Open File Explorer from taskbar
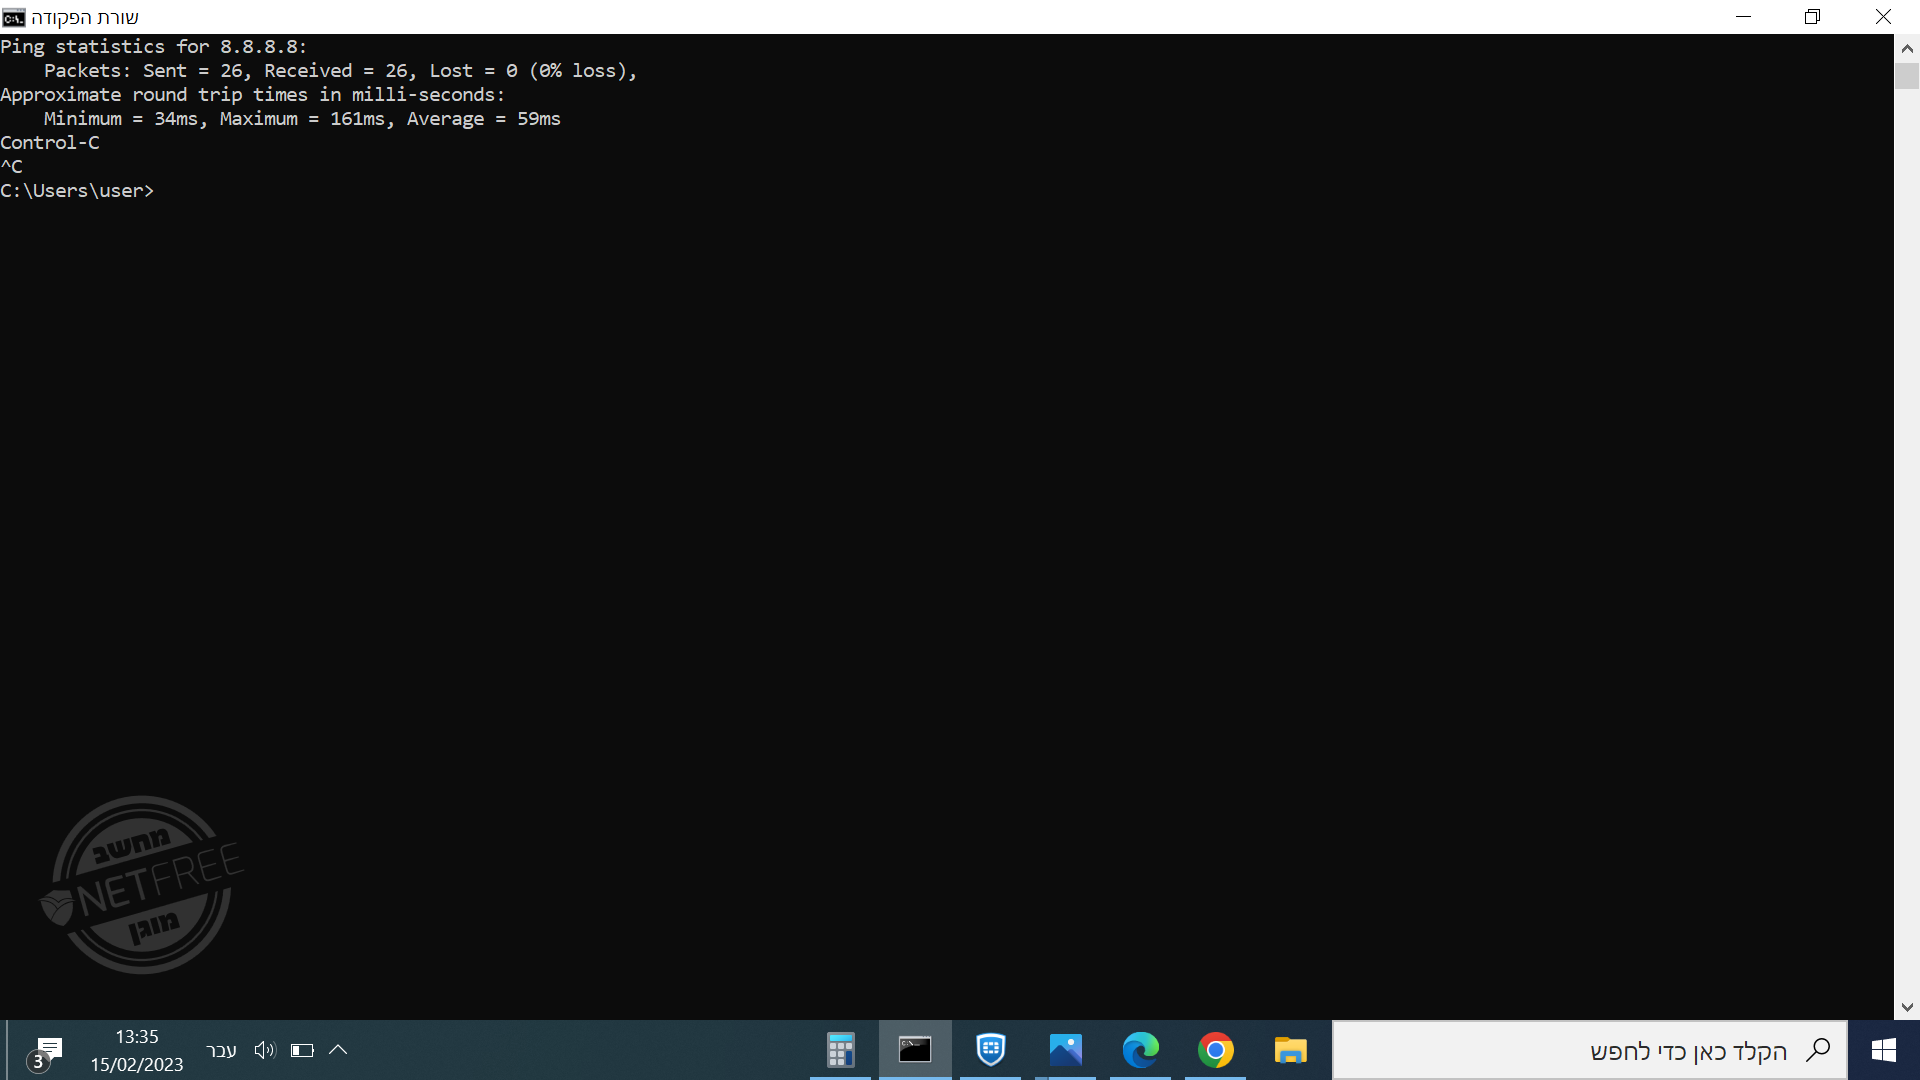This screenshot has height=1080, width=1920. coord(1290,1050)
